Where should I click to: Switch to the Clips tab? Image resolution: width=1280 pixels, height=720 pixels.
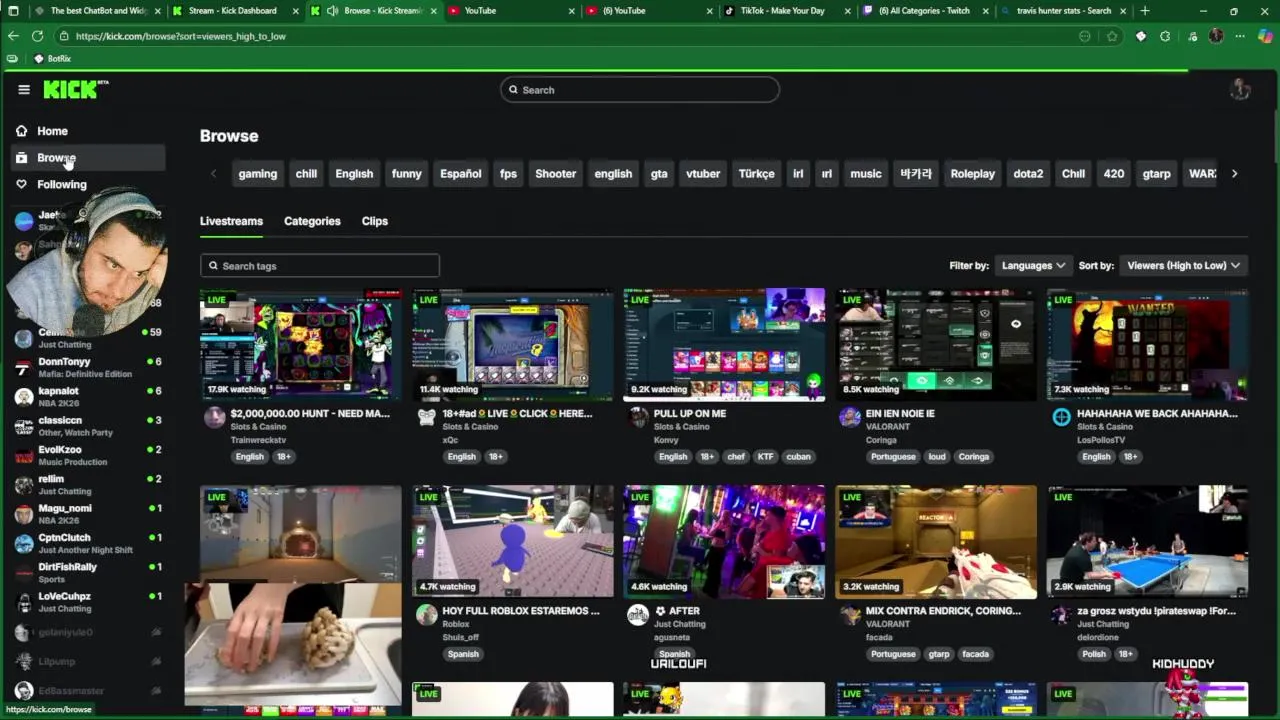tap(375, 221)
